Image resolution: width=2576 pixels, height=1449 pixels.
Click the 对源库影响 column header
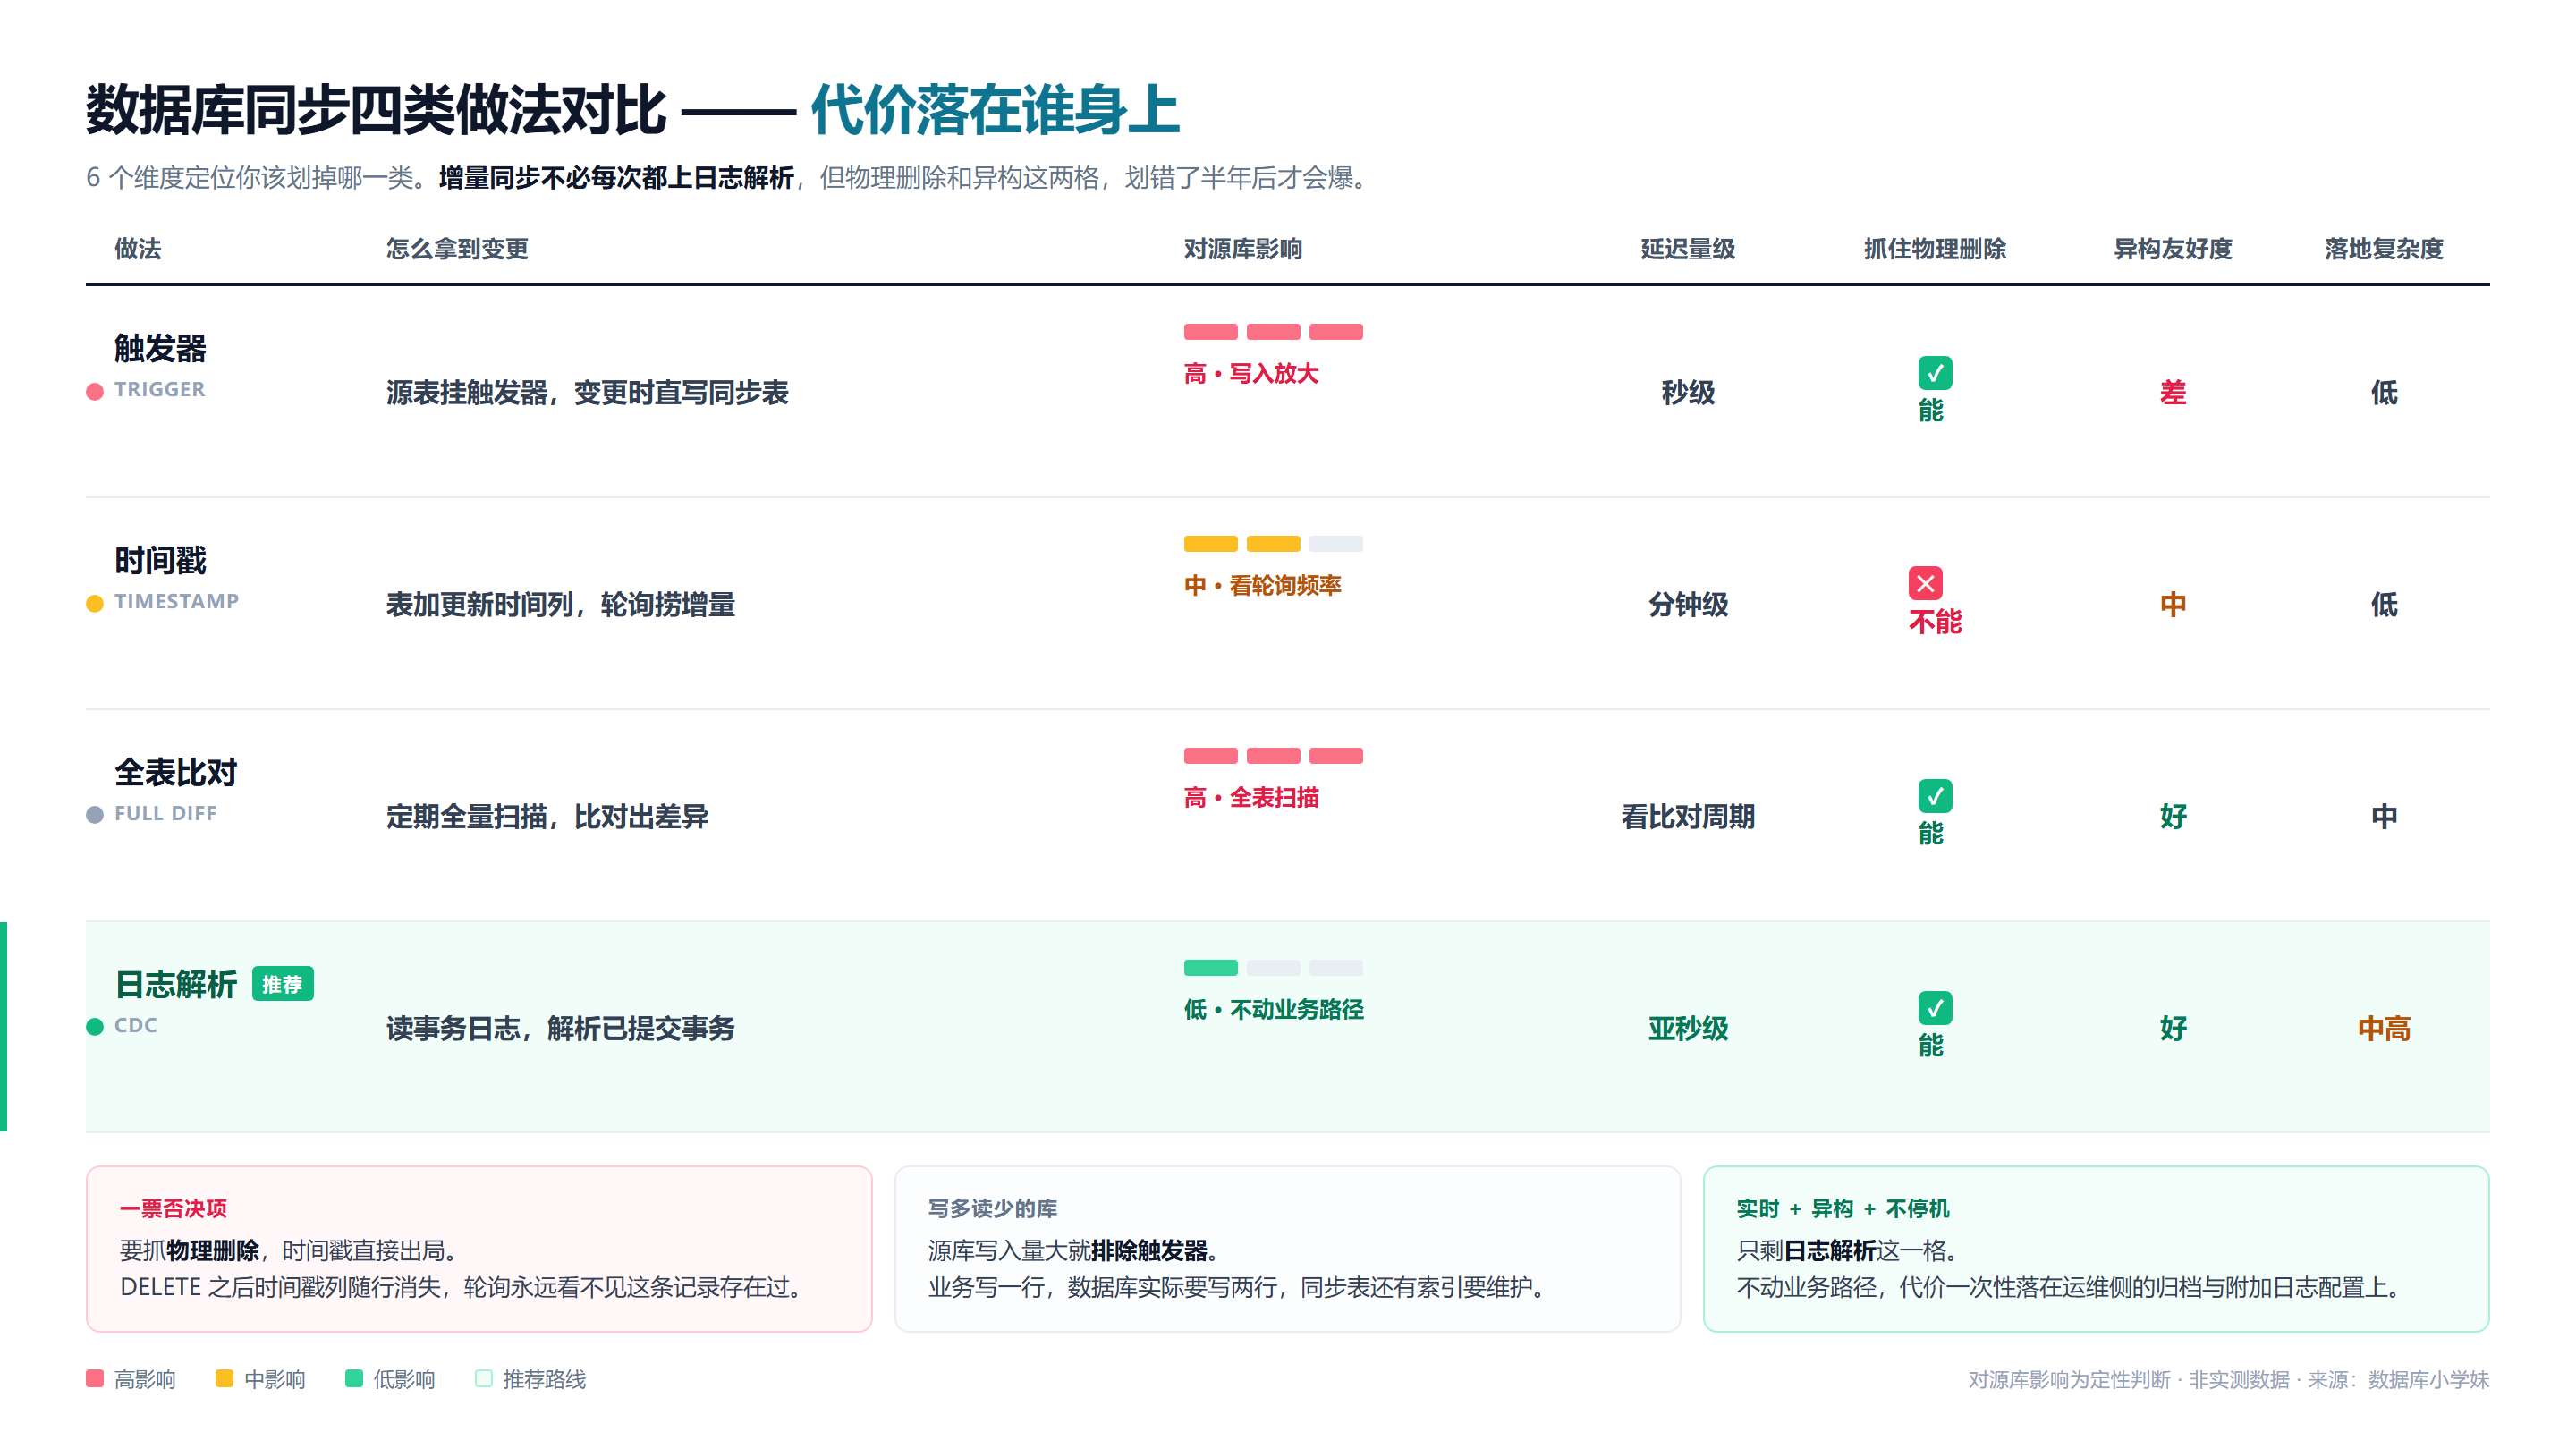(1243, 249)
